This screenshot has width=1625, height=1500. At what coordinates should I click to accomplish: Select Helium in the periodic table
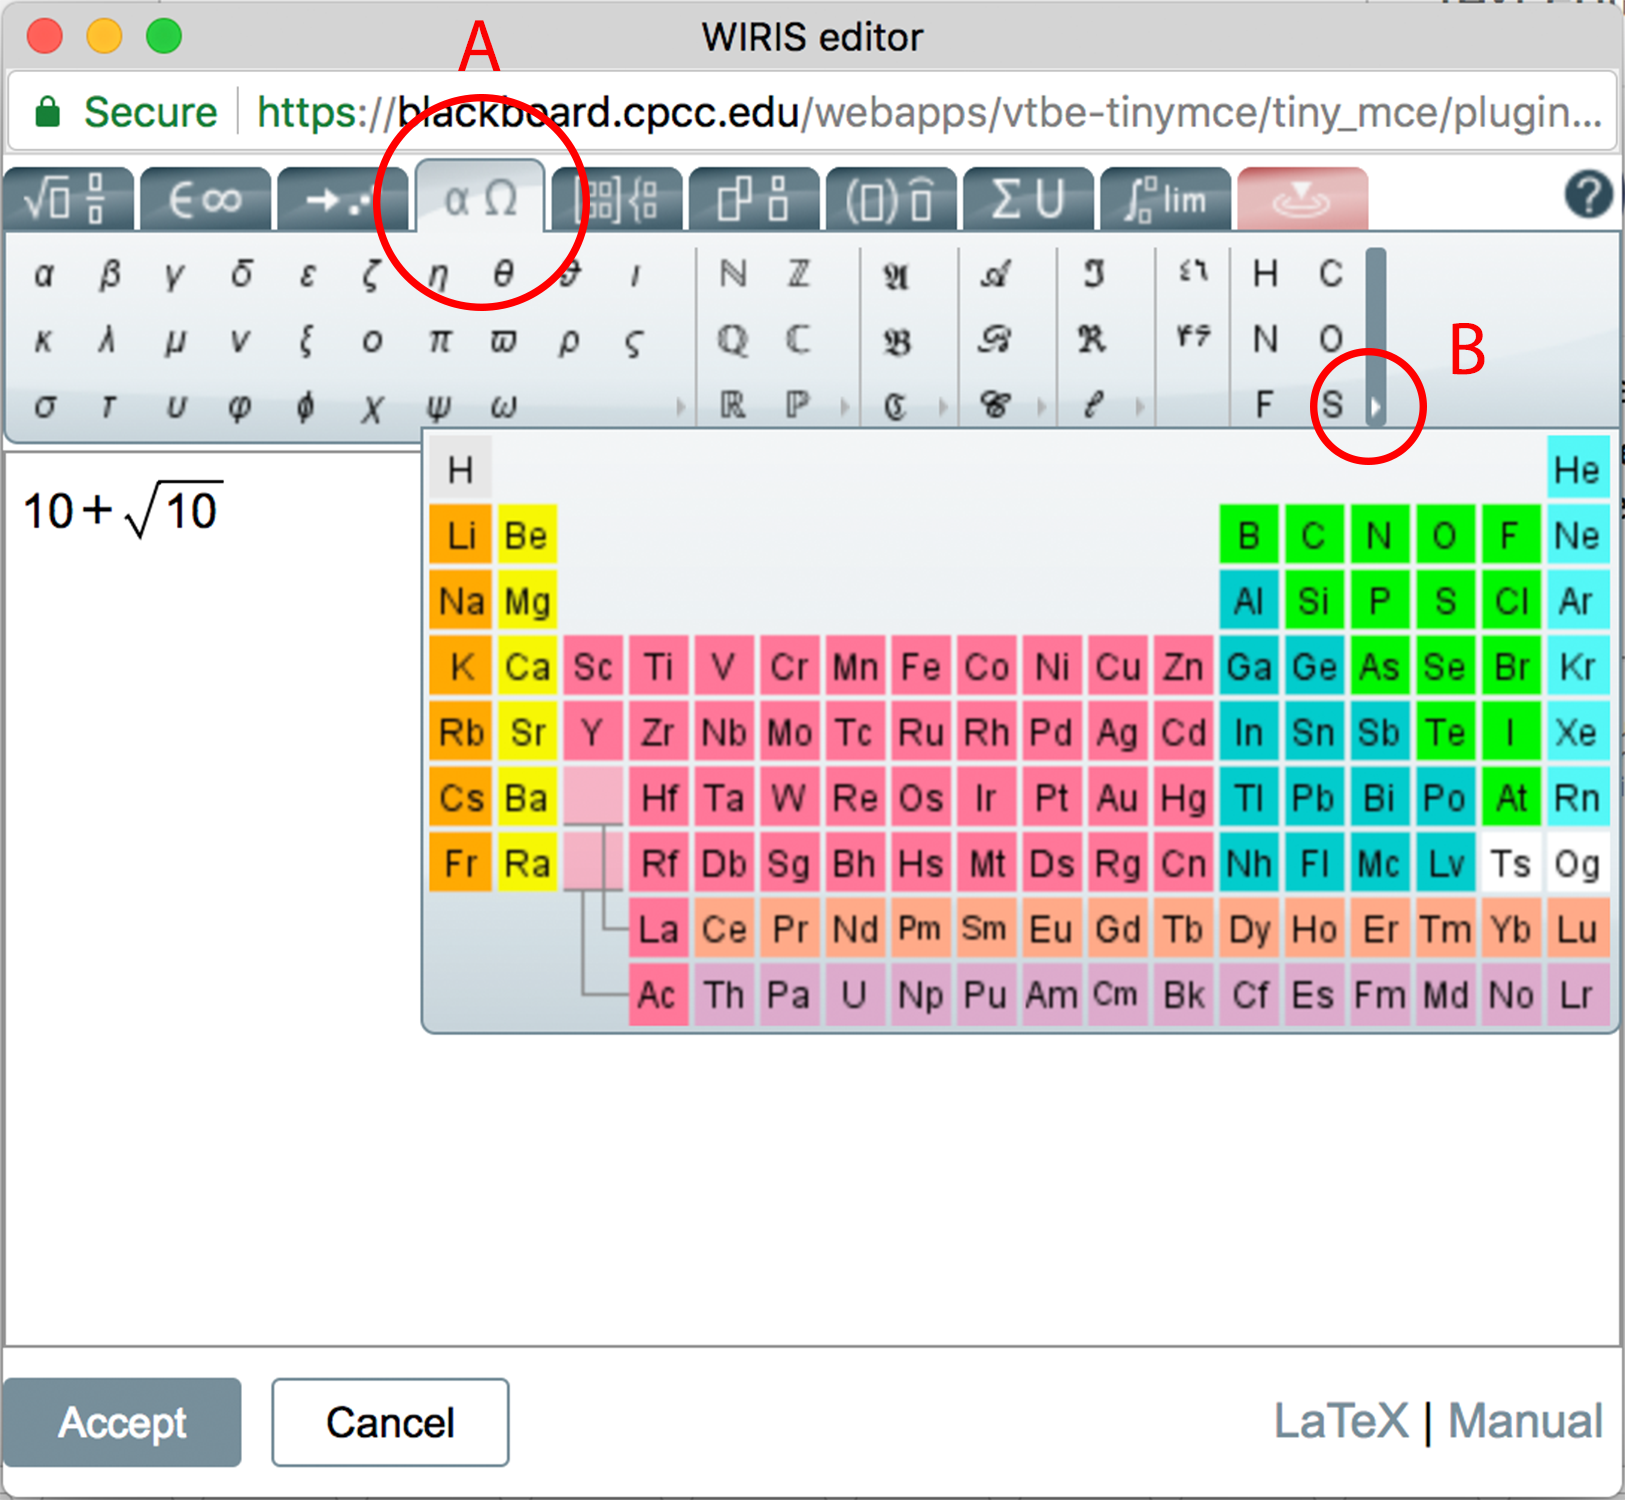click(x=1577, y=469)
